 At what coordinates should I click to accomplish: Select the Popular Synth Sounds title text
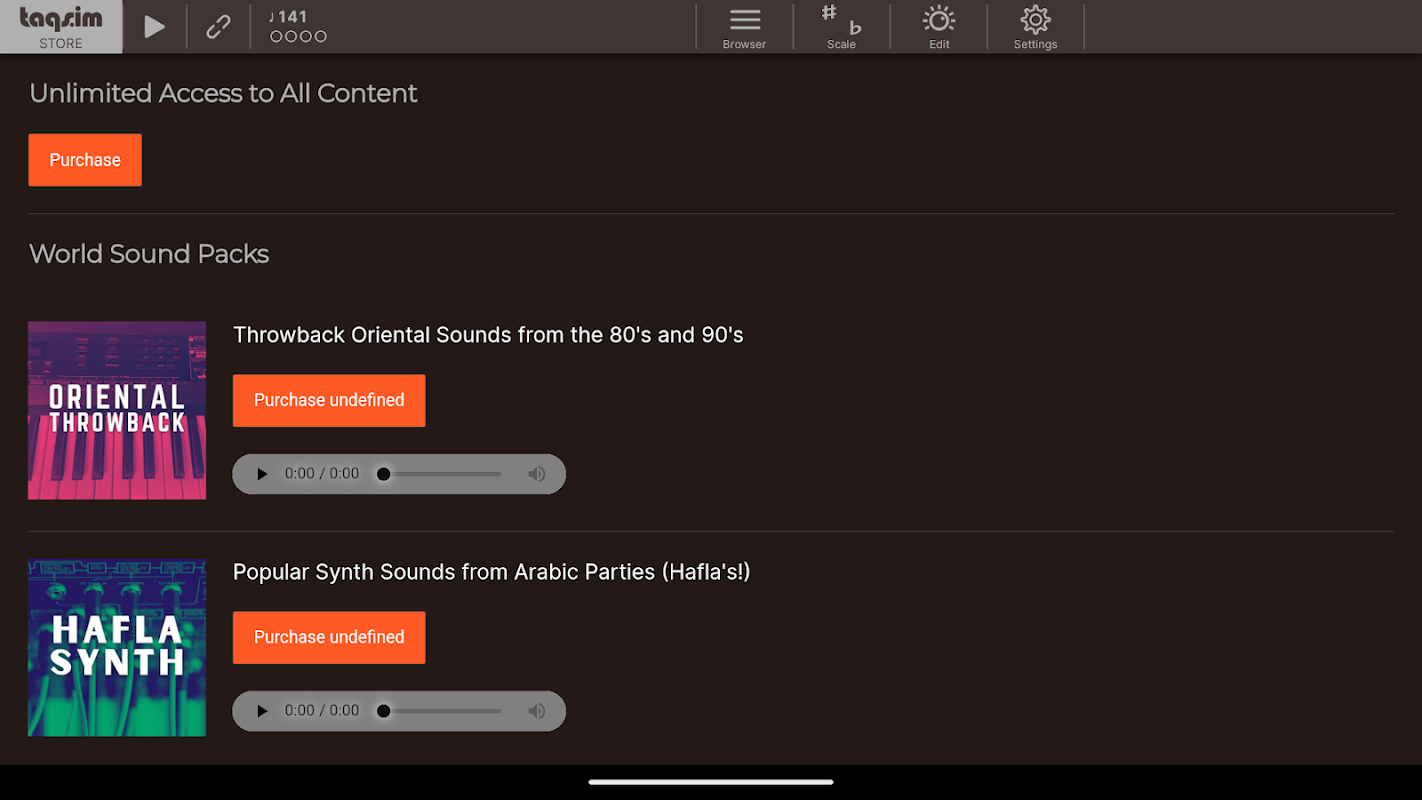491,572
